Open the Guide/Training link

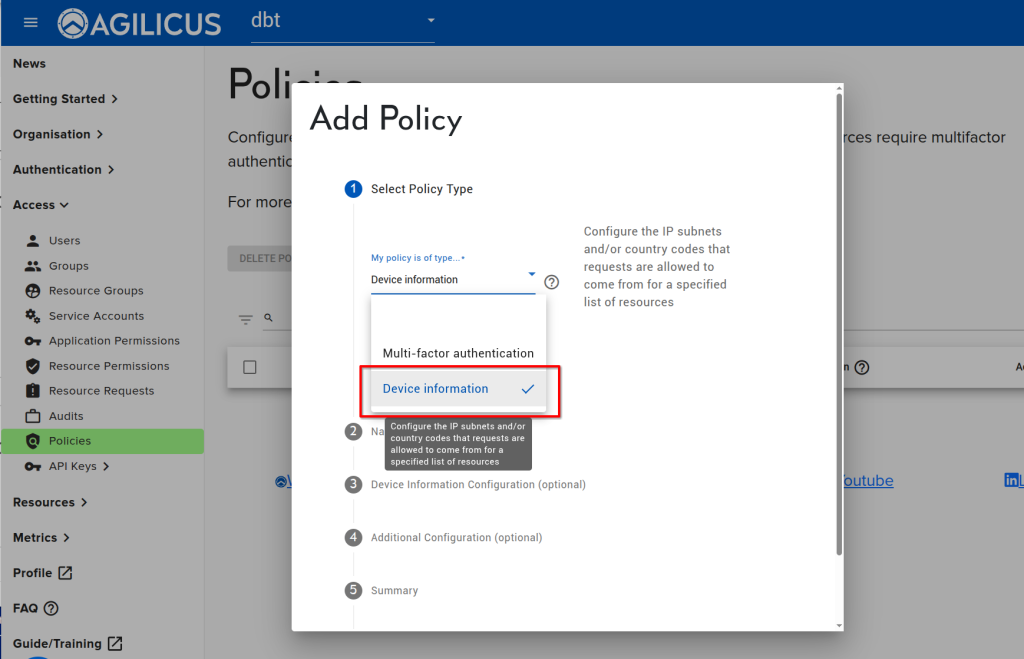pyautogui.click(x=67, y=644)
